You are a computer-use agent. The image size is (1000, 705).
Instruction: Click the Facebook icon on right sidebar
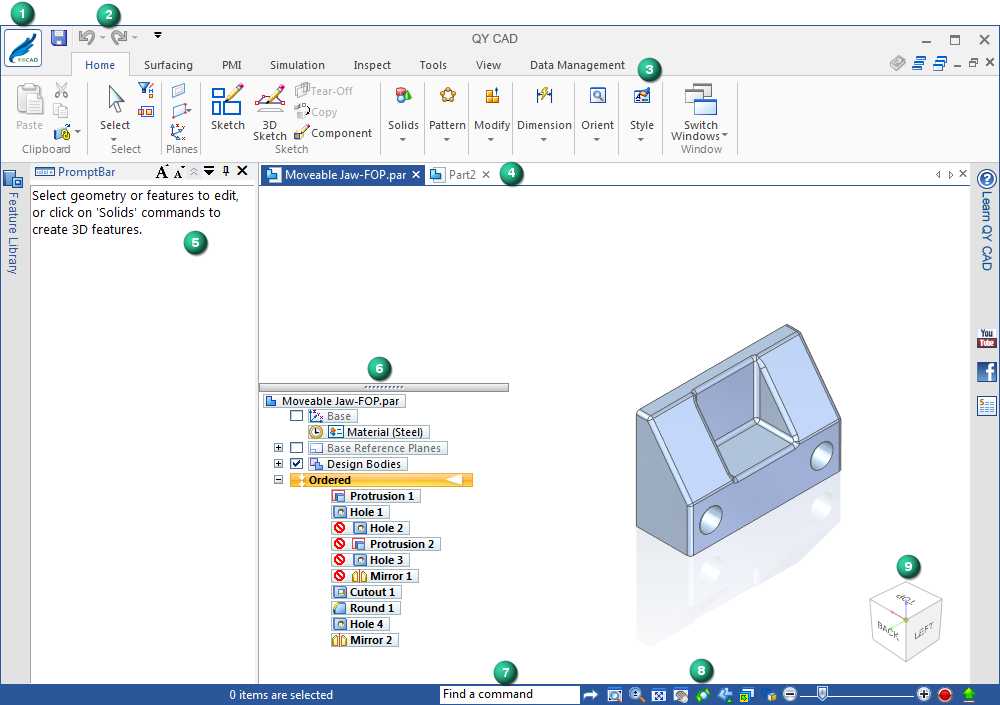tap(986, 372)
